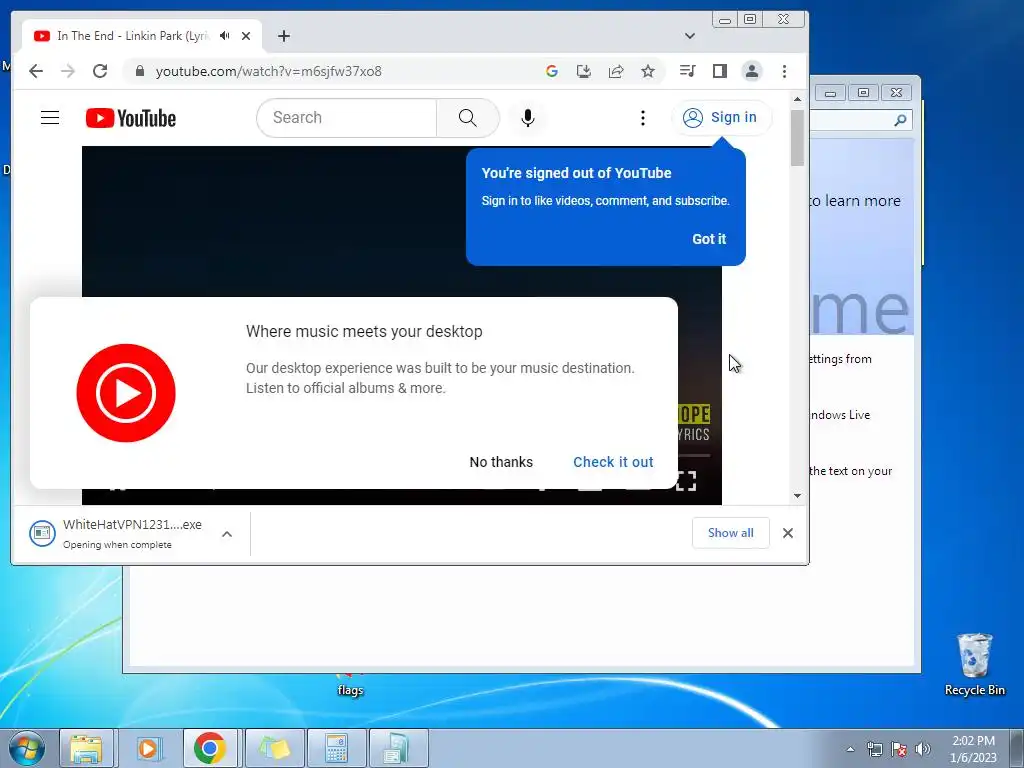This screenshot has width=1024, height=768.
Task: Decline with No thanks
Action: 501,462
